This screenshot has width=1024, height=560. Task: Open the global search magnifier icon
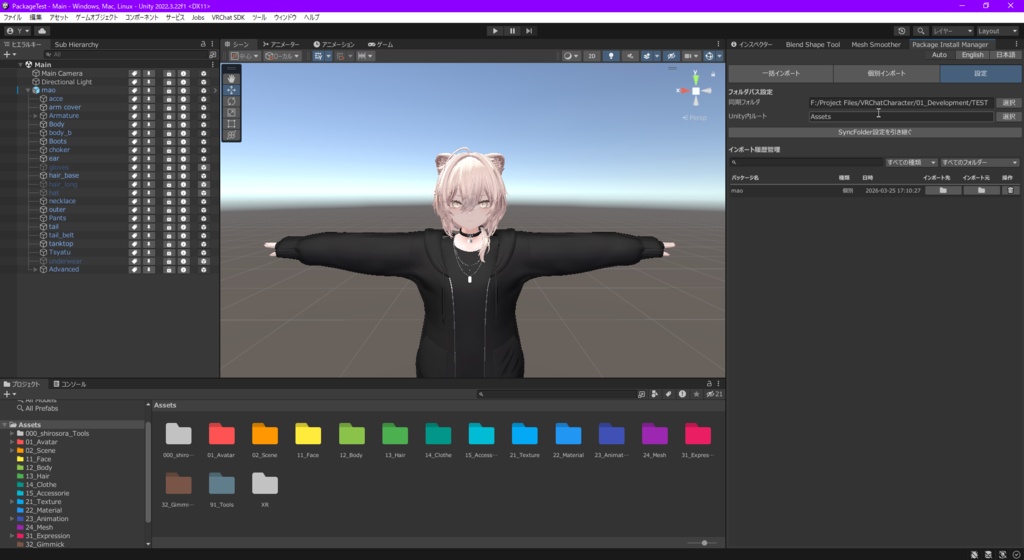coord(921,31)
